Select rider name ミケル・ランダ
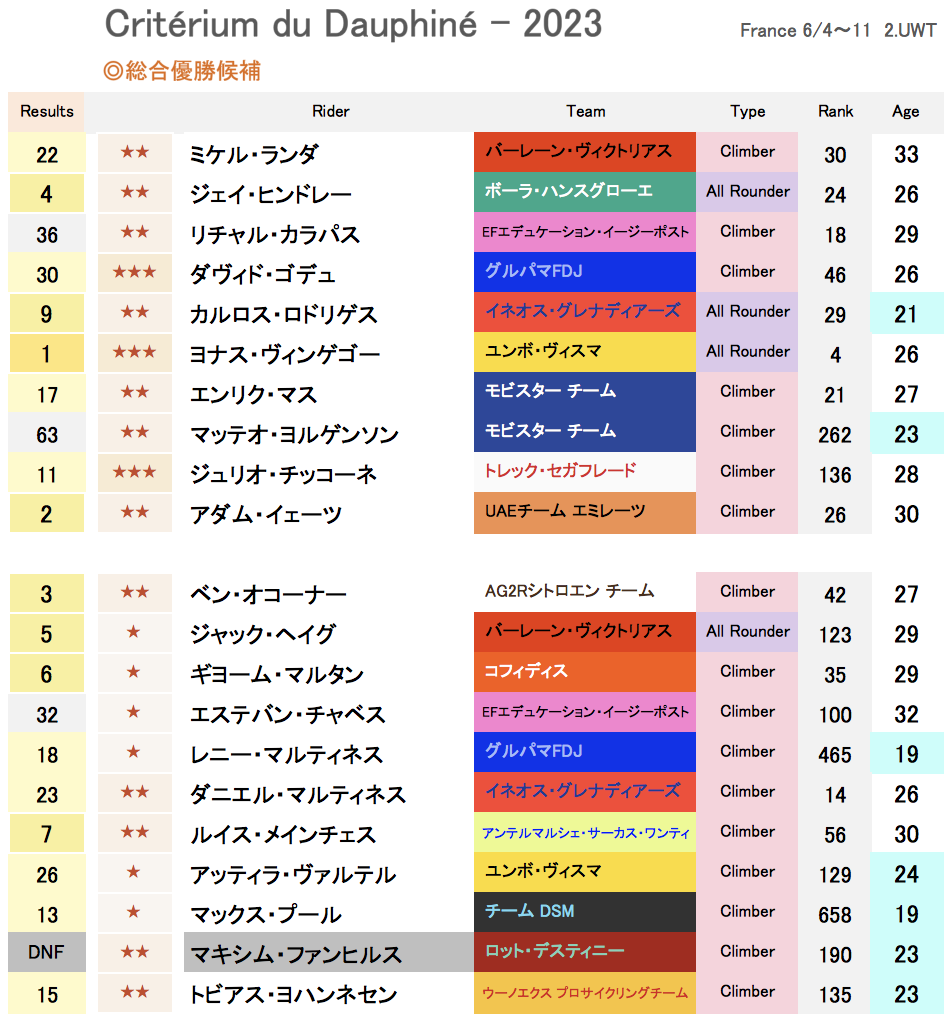This screenshot has width=952, height=1020. point(253,154)
